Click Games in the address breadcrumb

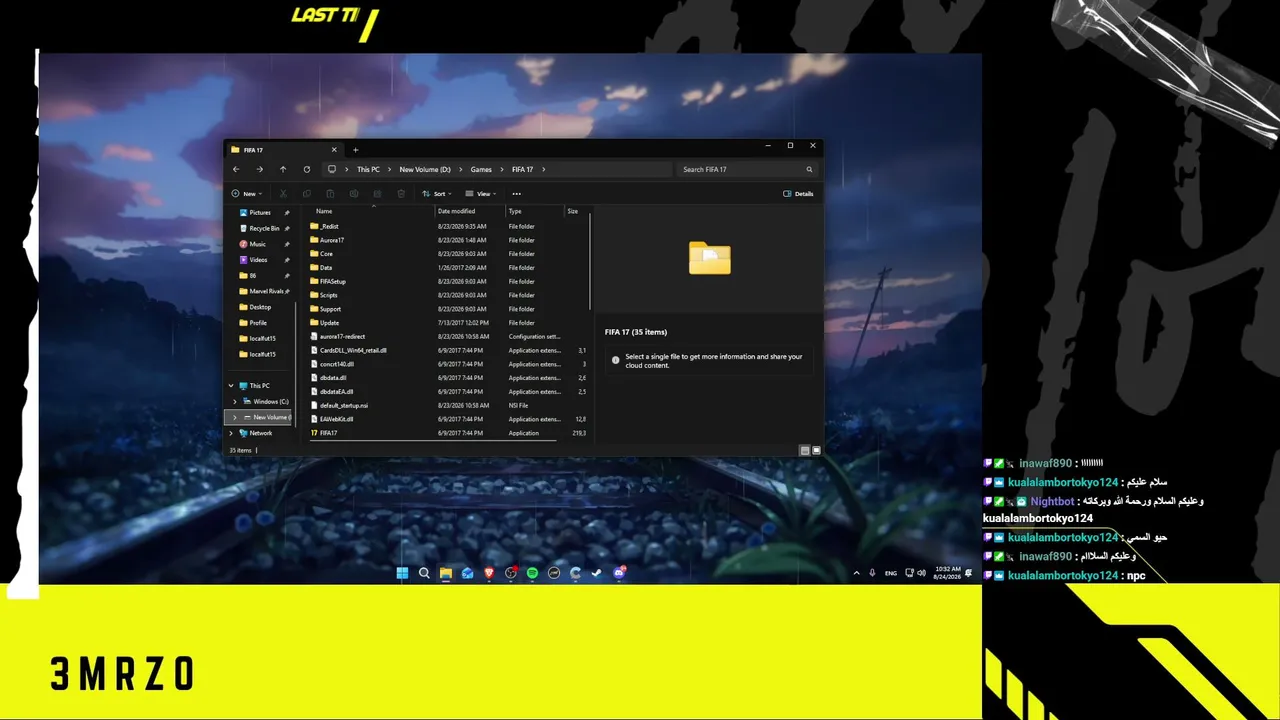(481, 169)
